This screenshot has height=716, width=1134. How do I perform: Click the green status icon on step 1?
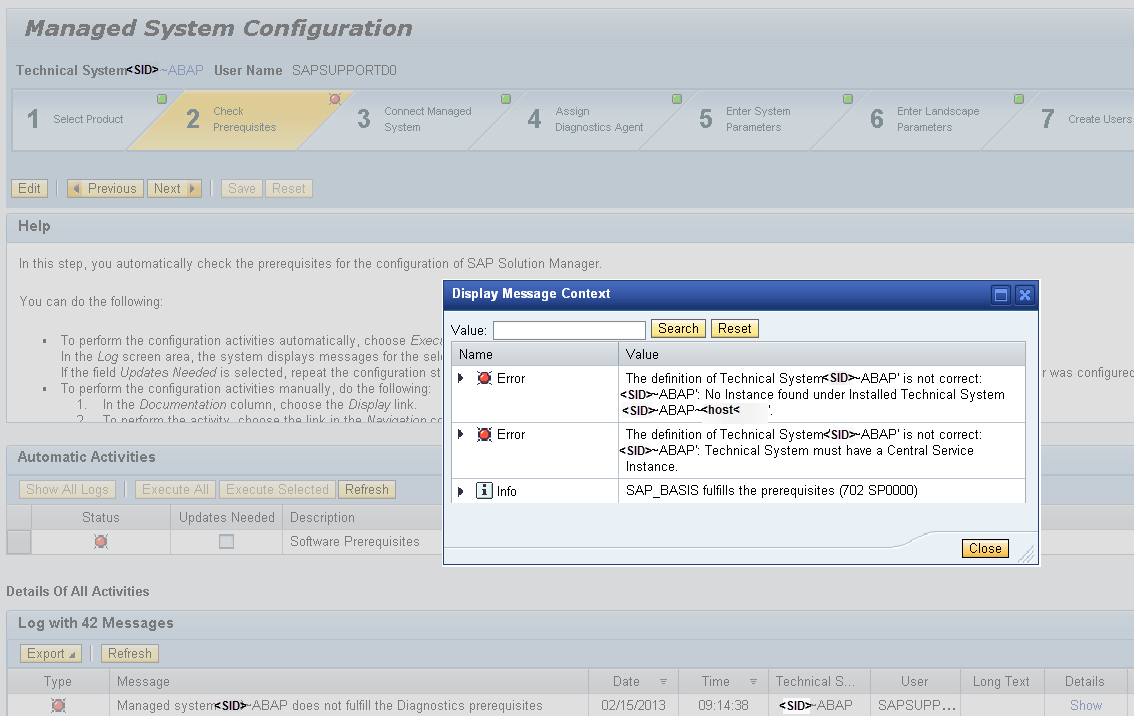pyautogui.click(x=162, y=99)
